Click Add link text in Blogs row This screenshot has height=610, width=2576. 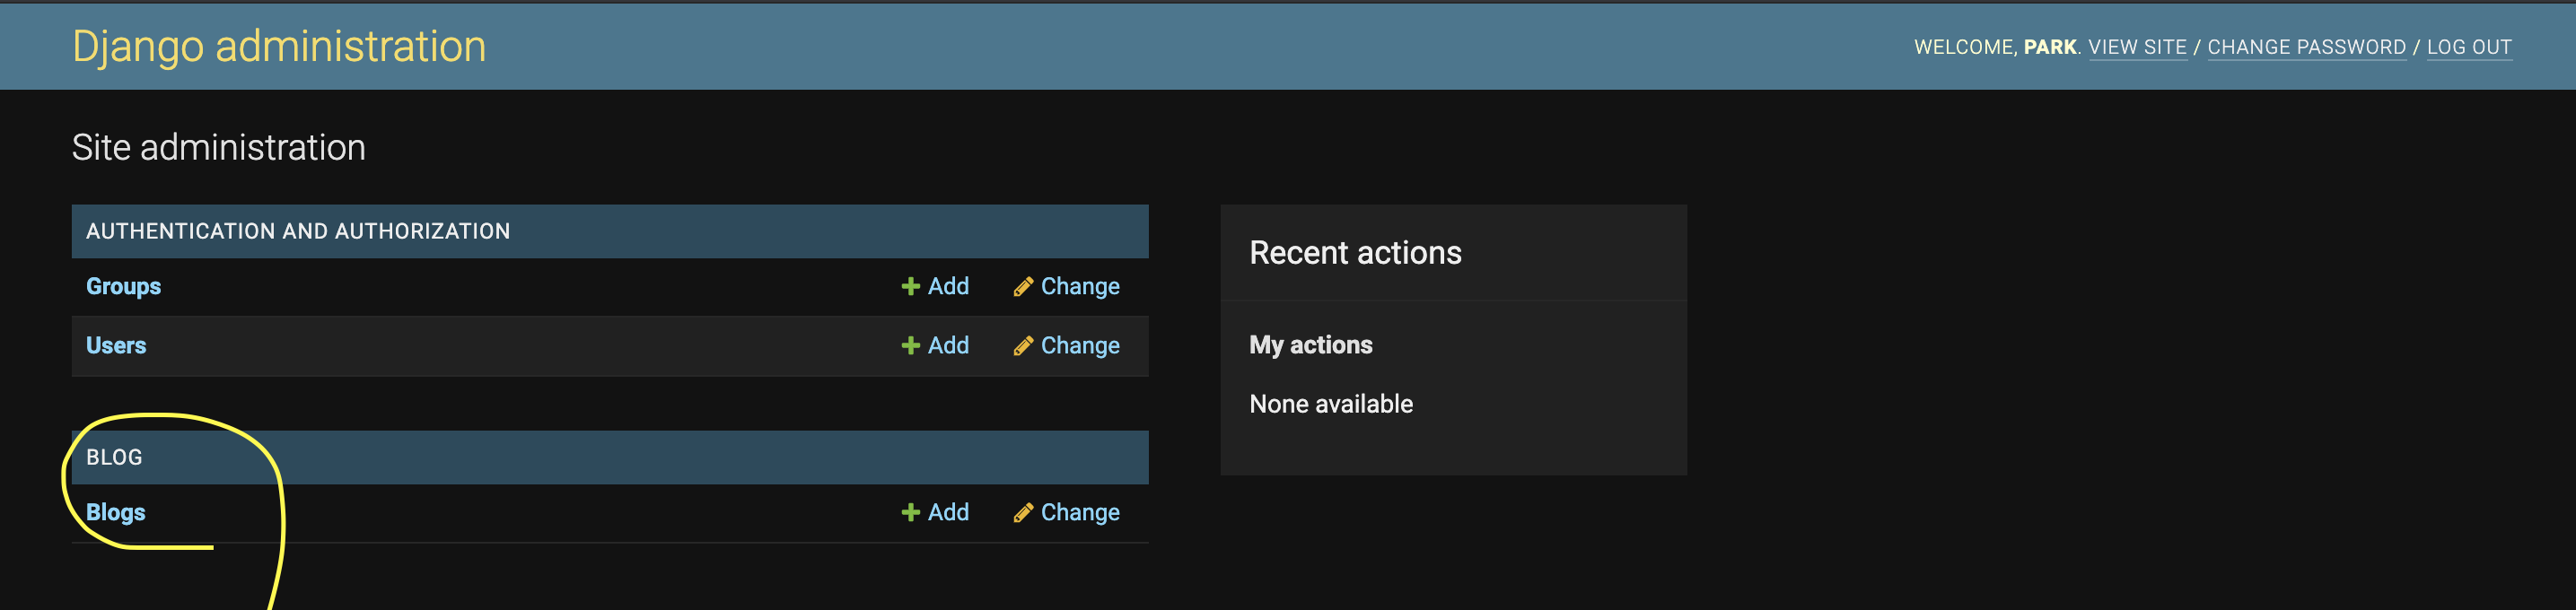point(948,512)
